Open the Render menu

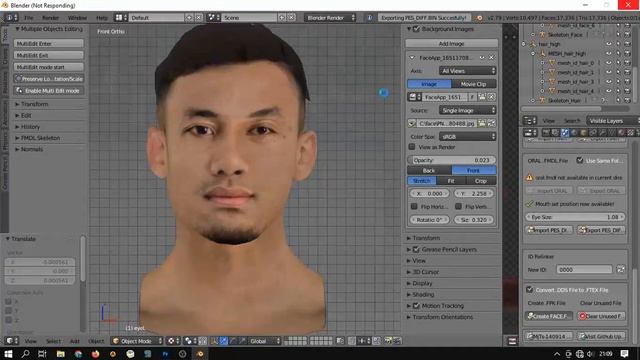pyautogui.click(x=51, y=18)
